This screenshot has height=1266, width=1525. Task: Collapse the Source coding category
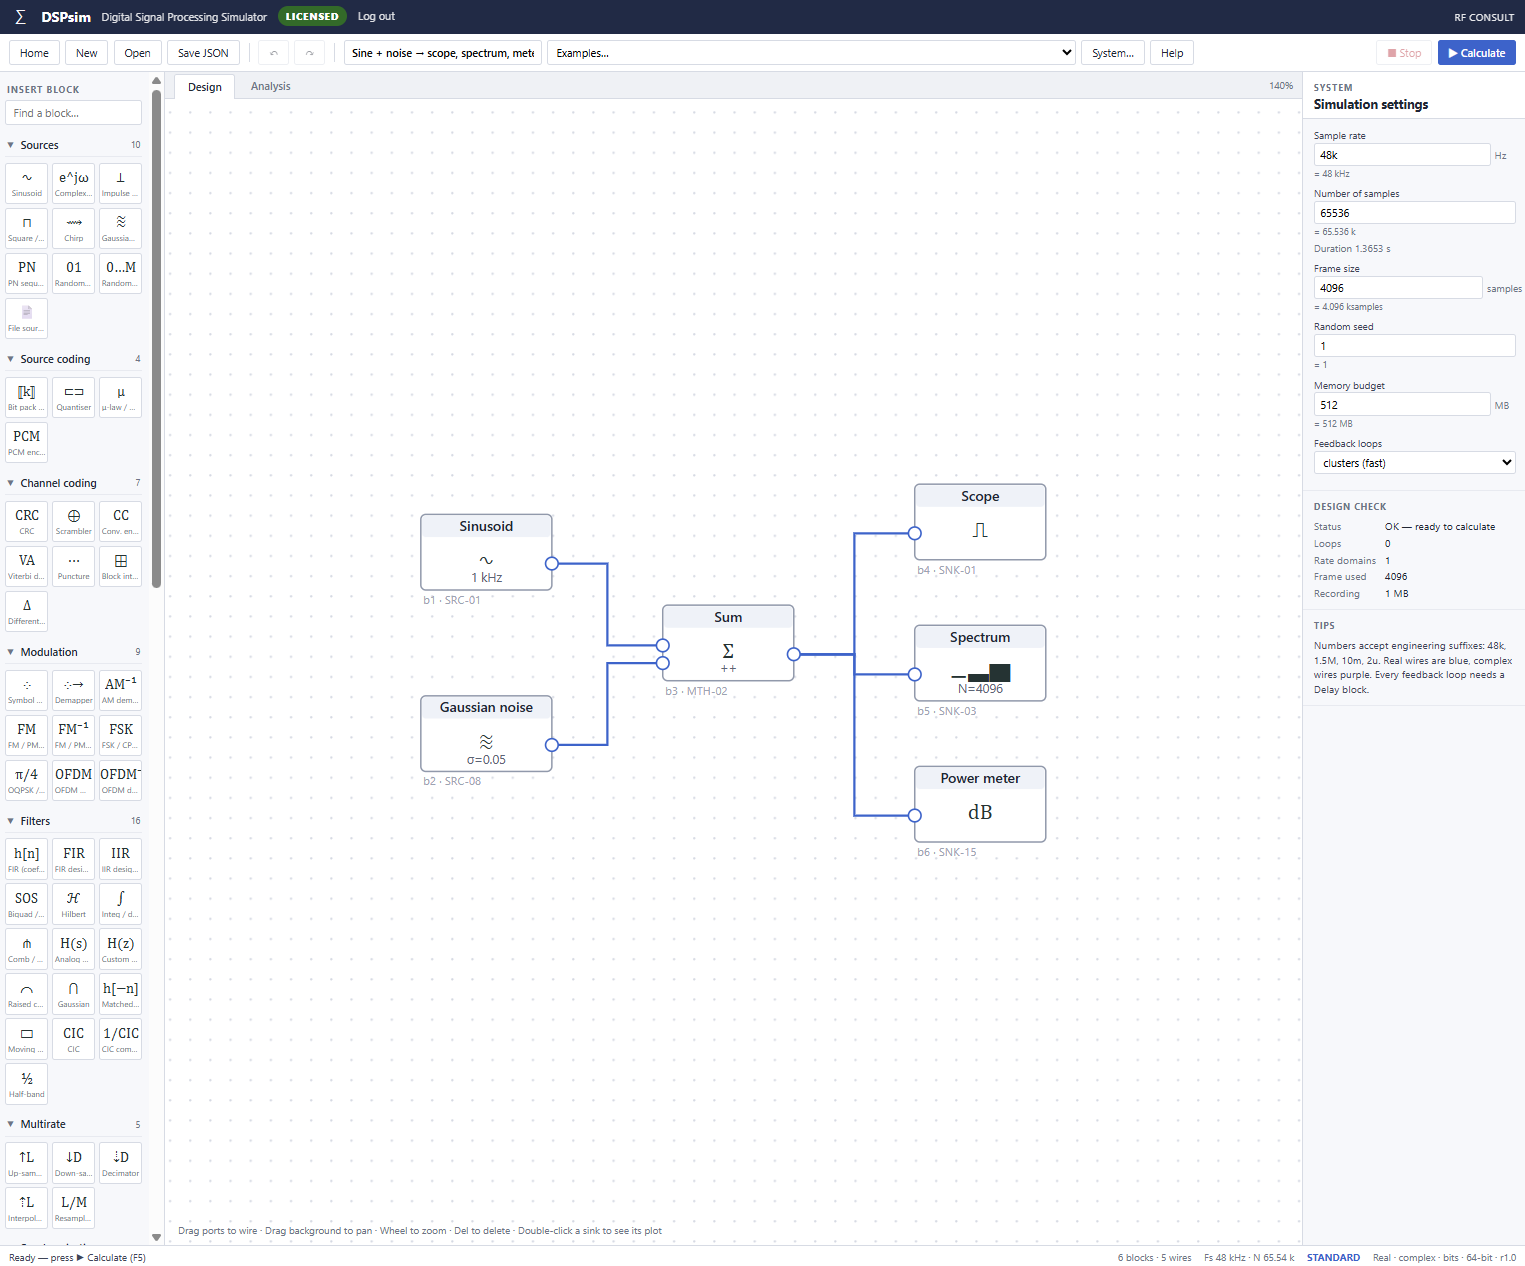[x=74, y=359]
